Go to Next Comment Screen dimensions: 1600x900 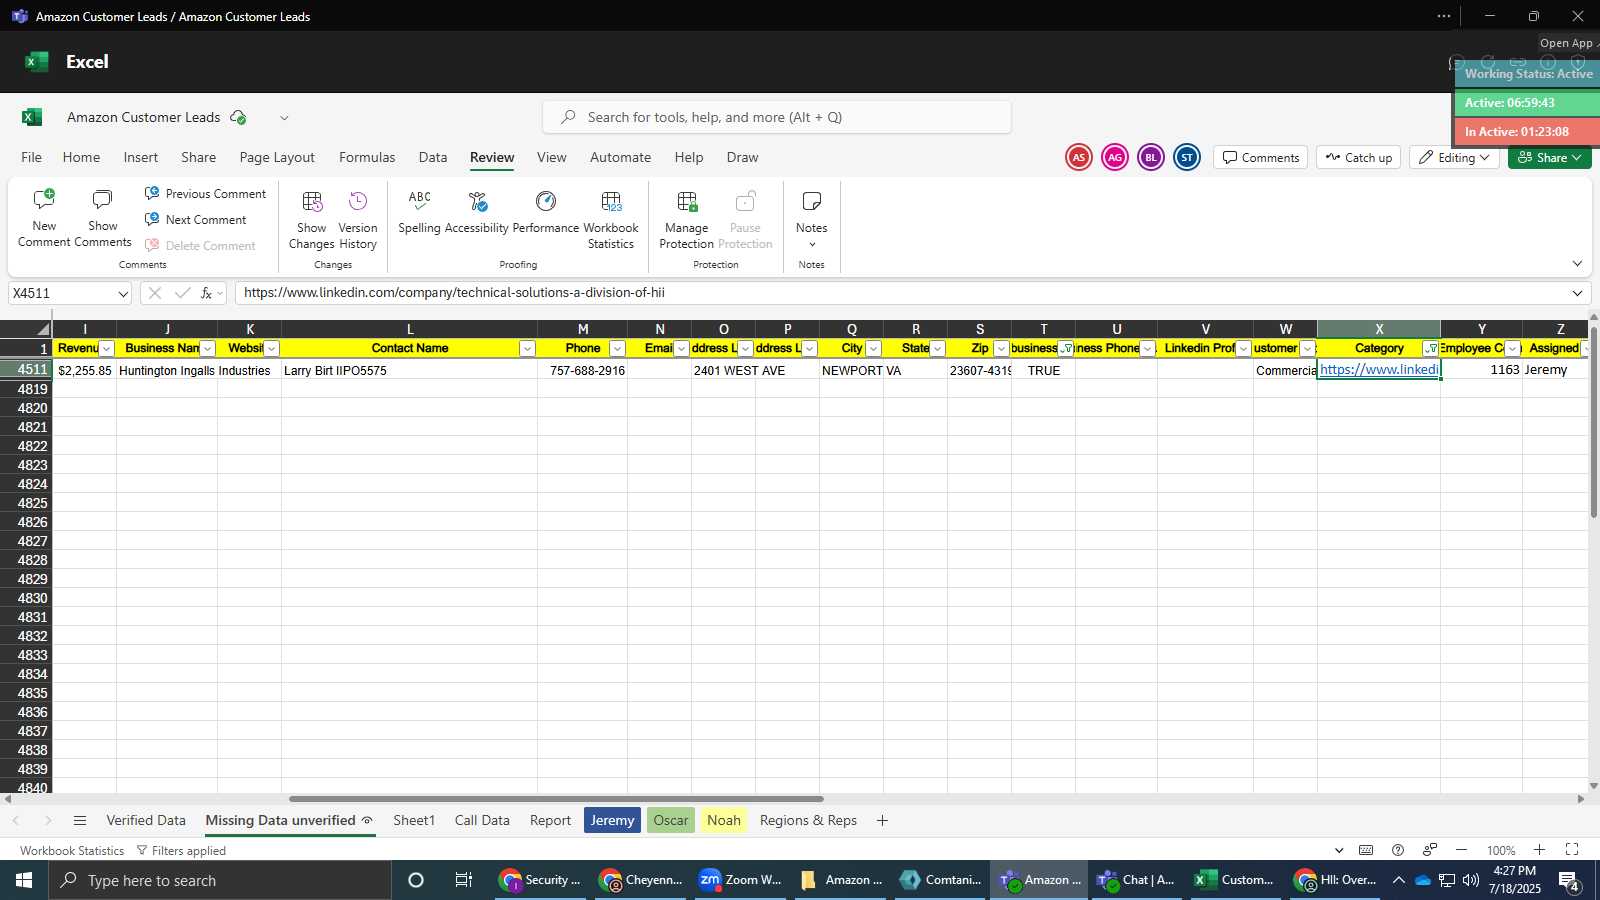(195, 219)
